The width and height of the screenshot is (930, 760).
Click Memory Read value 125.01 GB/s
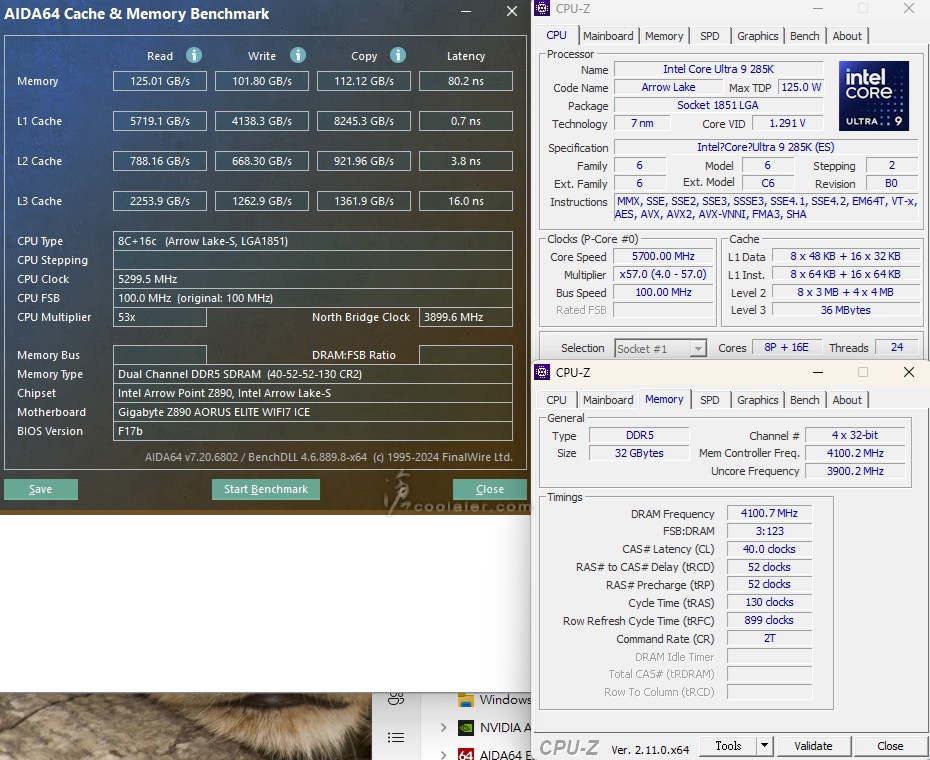pos(160,81)
